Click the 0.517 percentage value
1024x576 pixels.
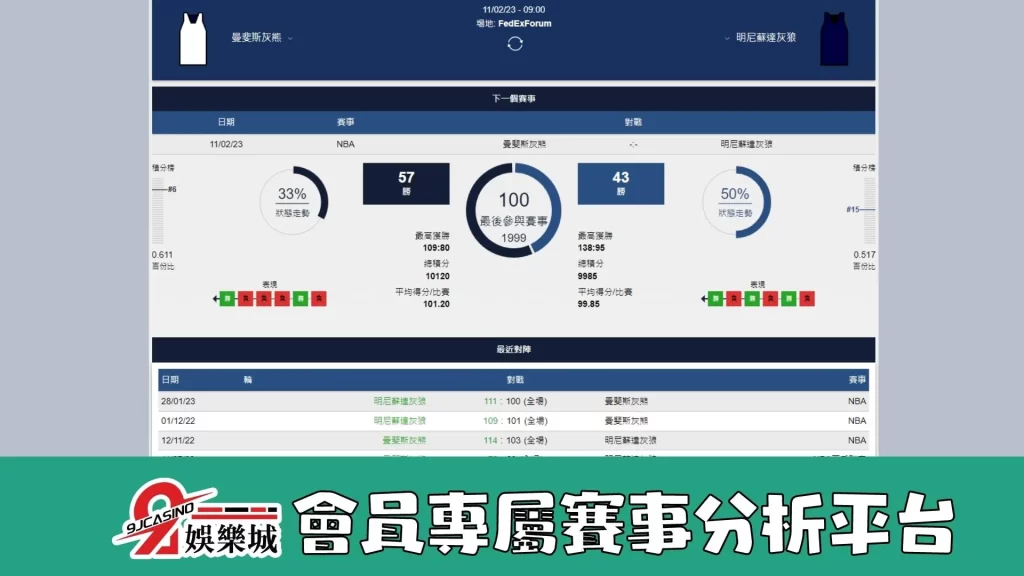[864, 255]
